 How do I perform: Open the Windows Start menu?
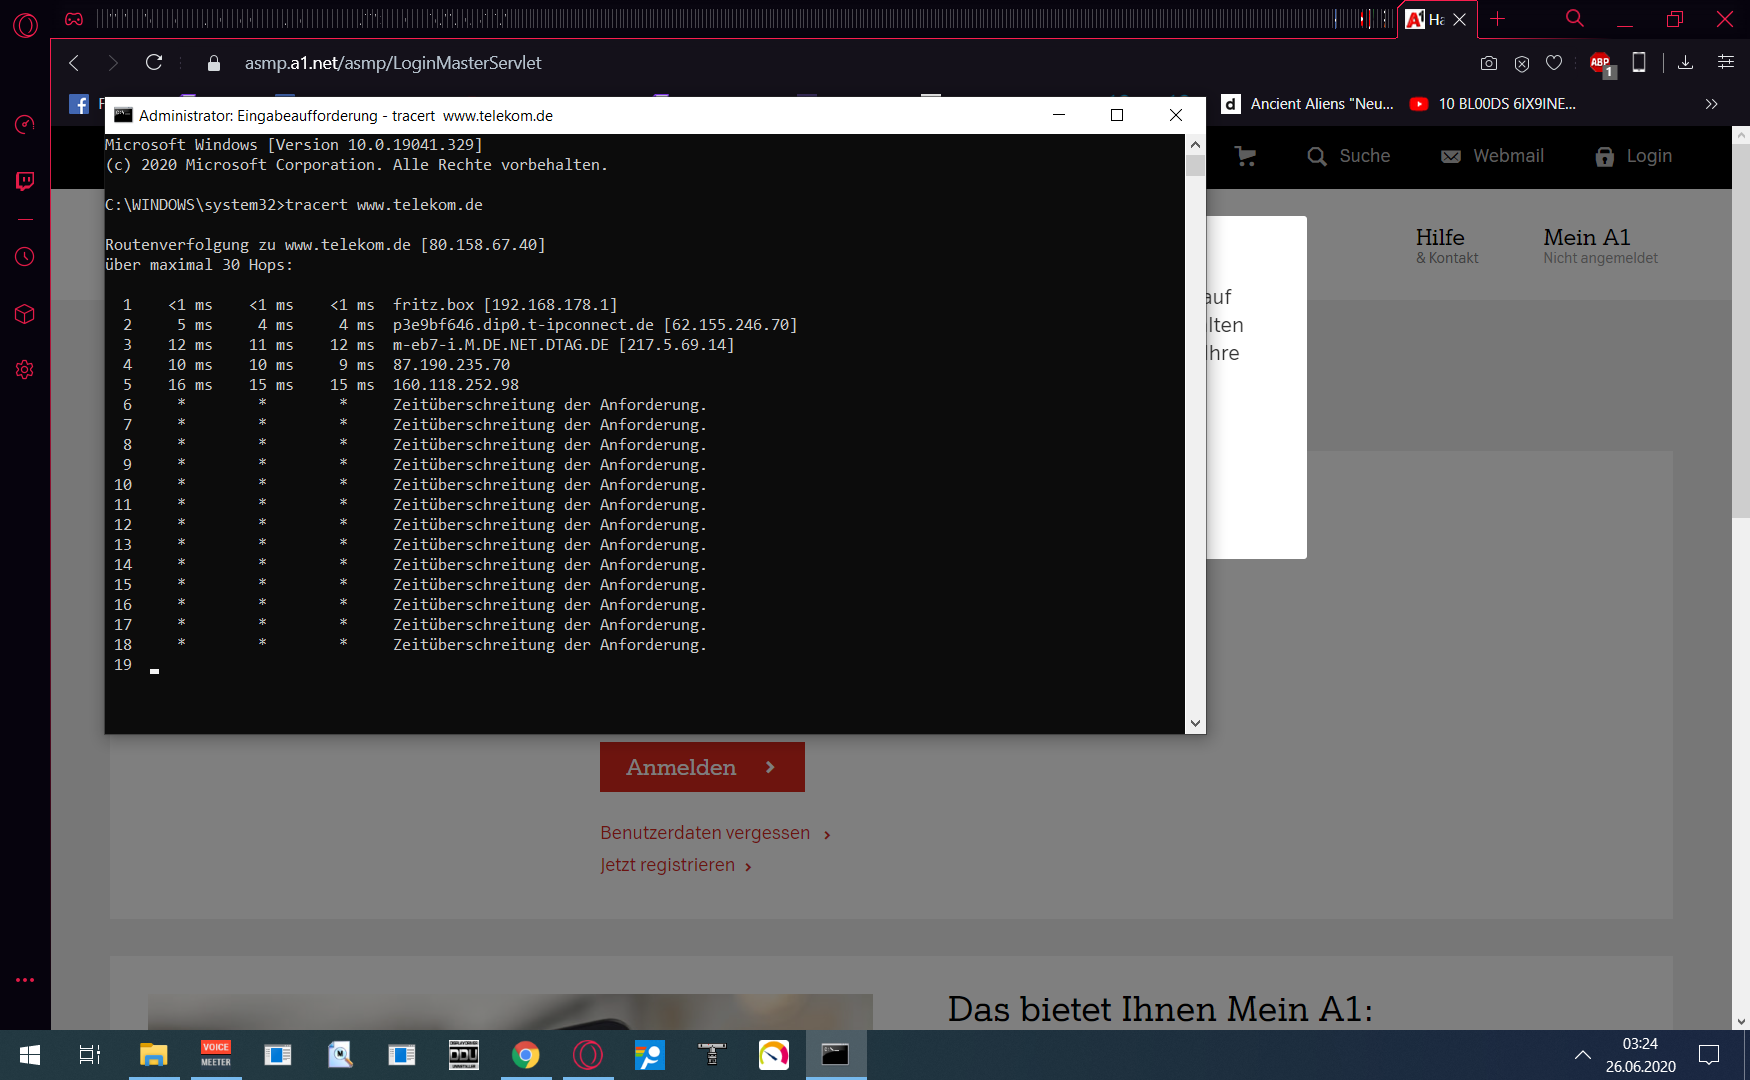pos(30,1055)
